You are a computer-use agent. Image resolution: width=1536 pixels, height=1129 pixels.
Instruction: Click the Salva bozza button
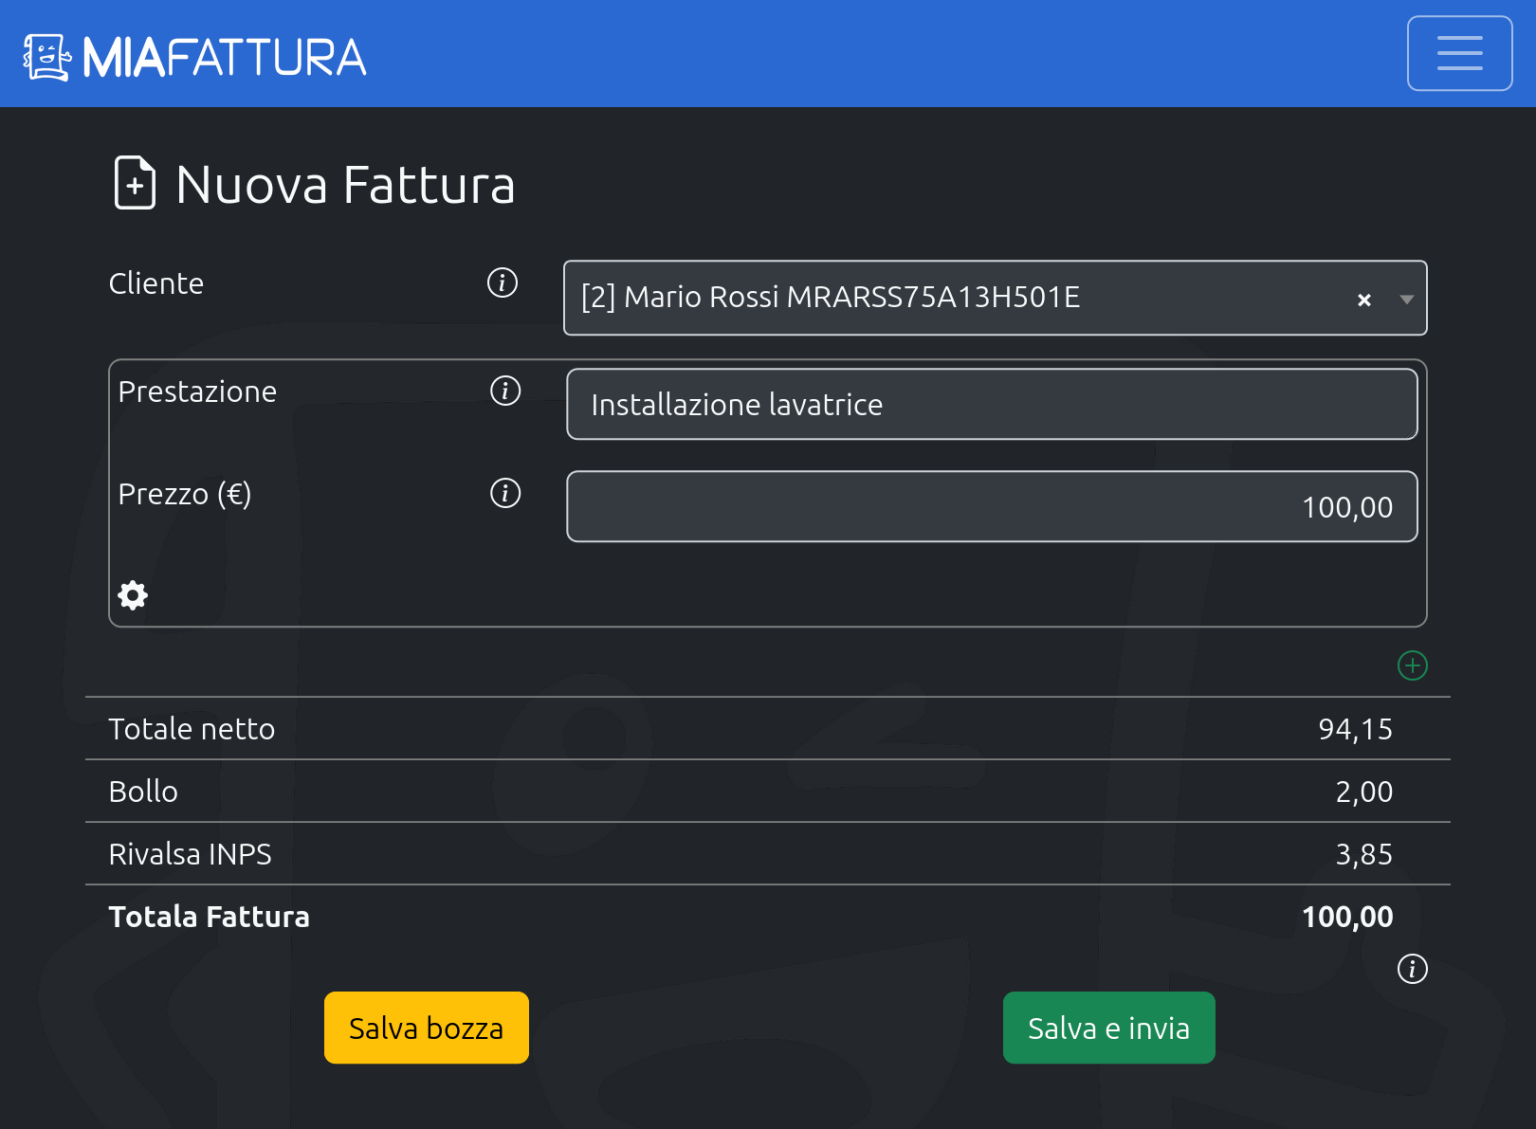[x=426, y=1027]
